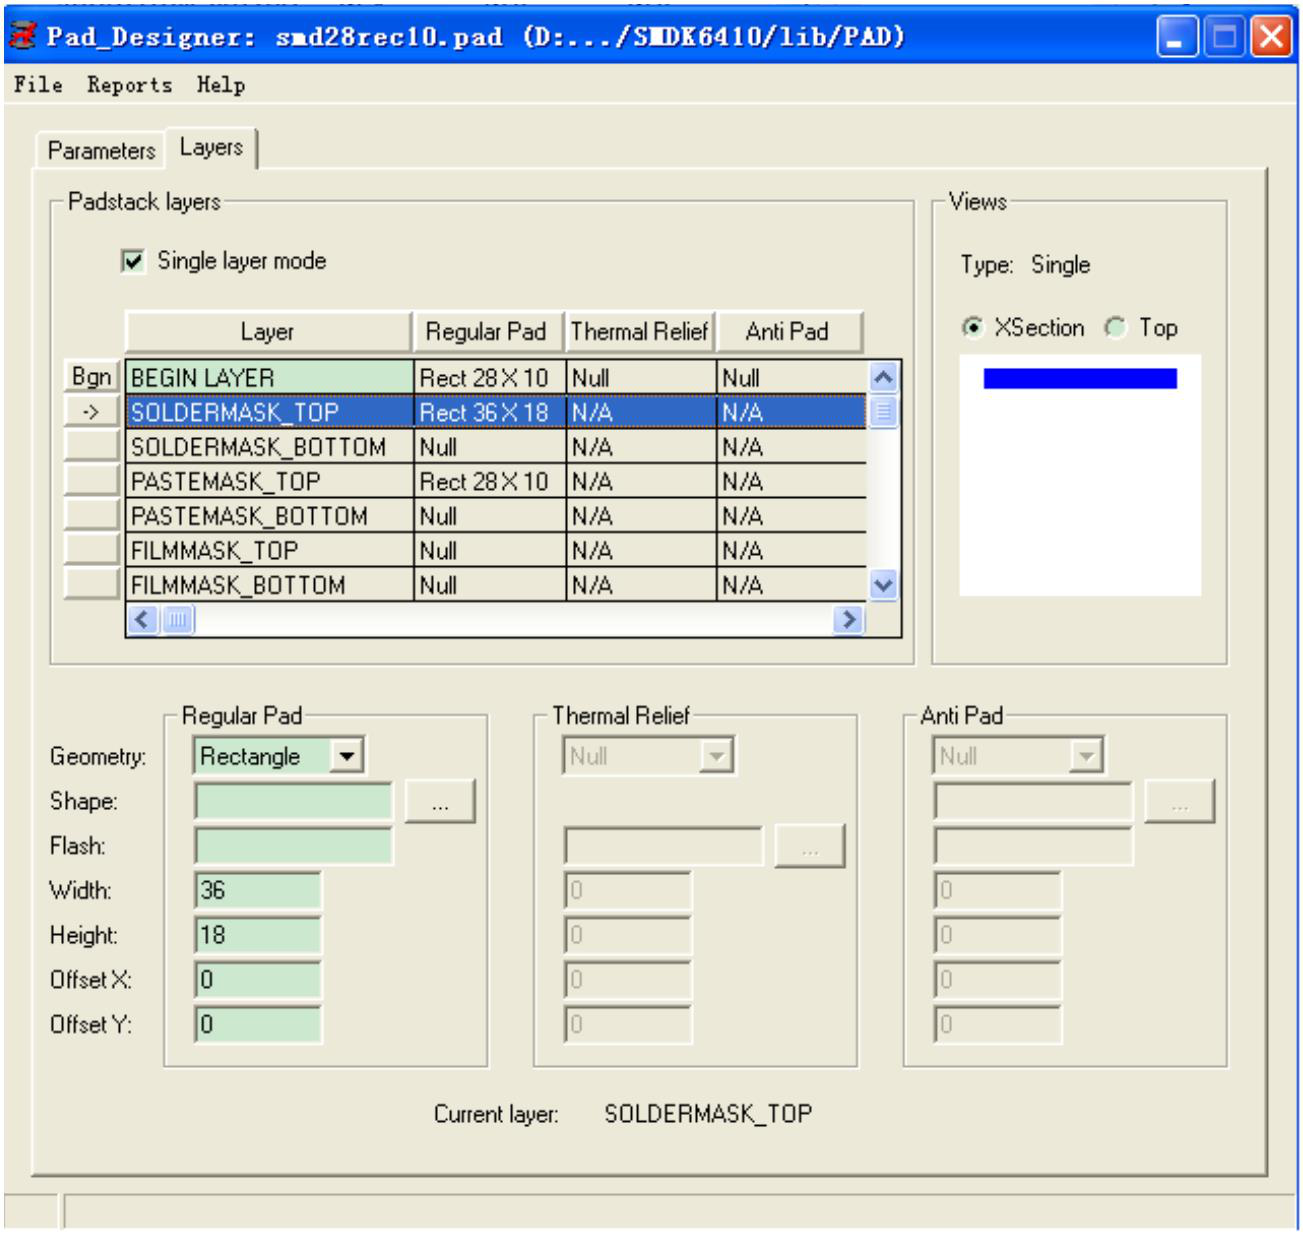Minimize the Pad Designer window

1177,38
